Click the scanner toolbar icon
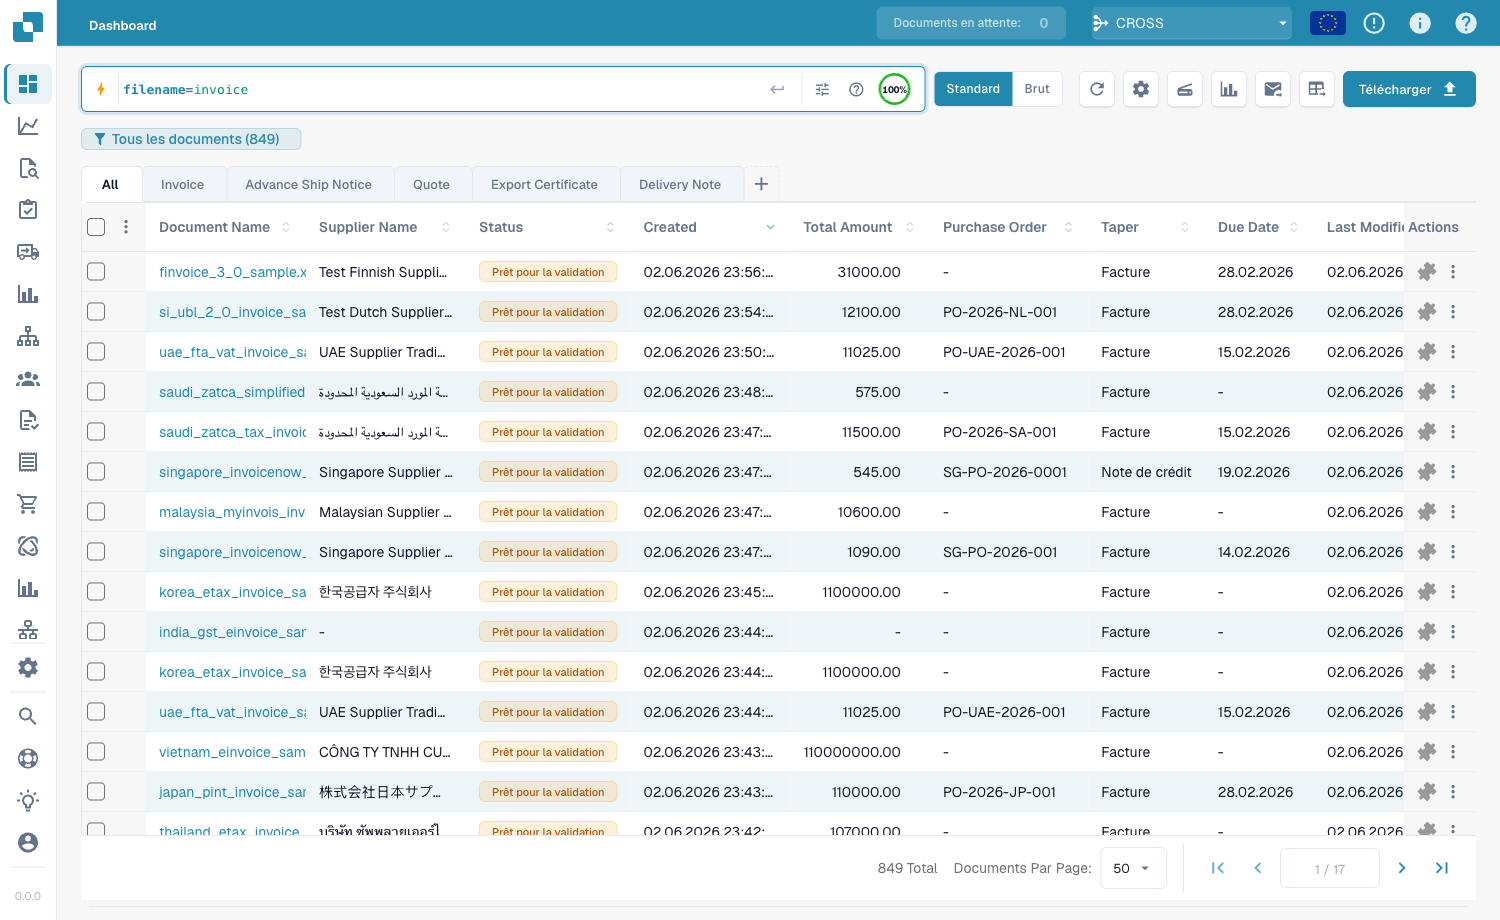This screenshot has width=1500, height=920. pyautogui.click(x=1185, y=89)
